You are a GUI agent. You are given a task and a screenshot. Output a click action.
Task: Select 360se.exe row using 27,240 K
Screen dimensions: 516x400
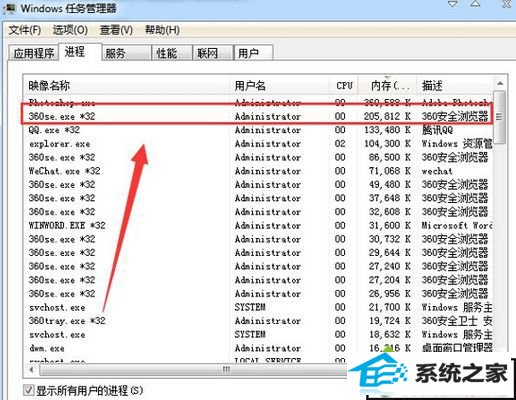tap(257, 266)
